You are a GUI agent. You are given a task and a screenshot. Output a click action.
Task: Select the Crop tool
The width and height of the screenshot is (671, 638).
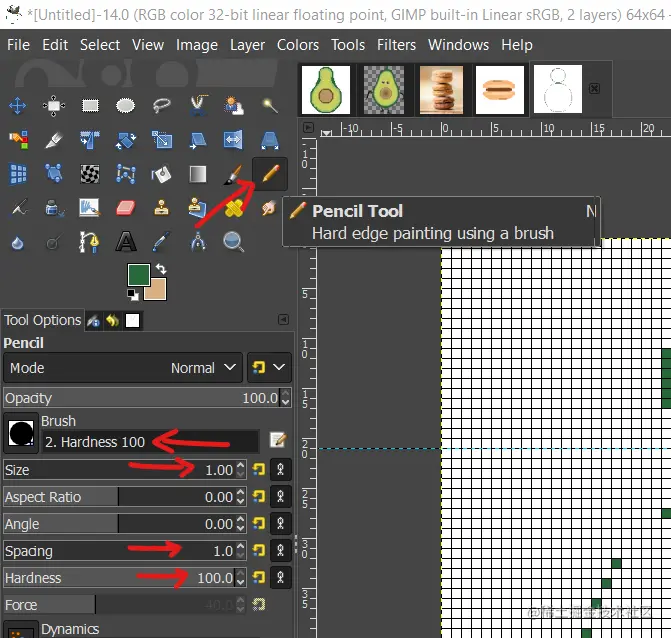click(54, 140)
